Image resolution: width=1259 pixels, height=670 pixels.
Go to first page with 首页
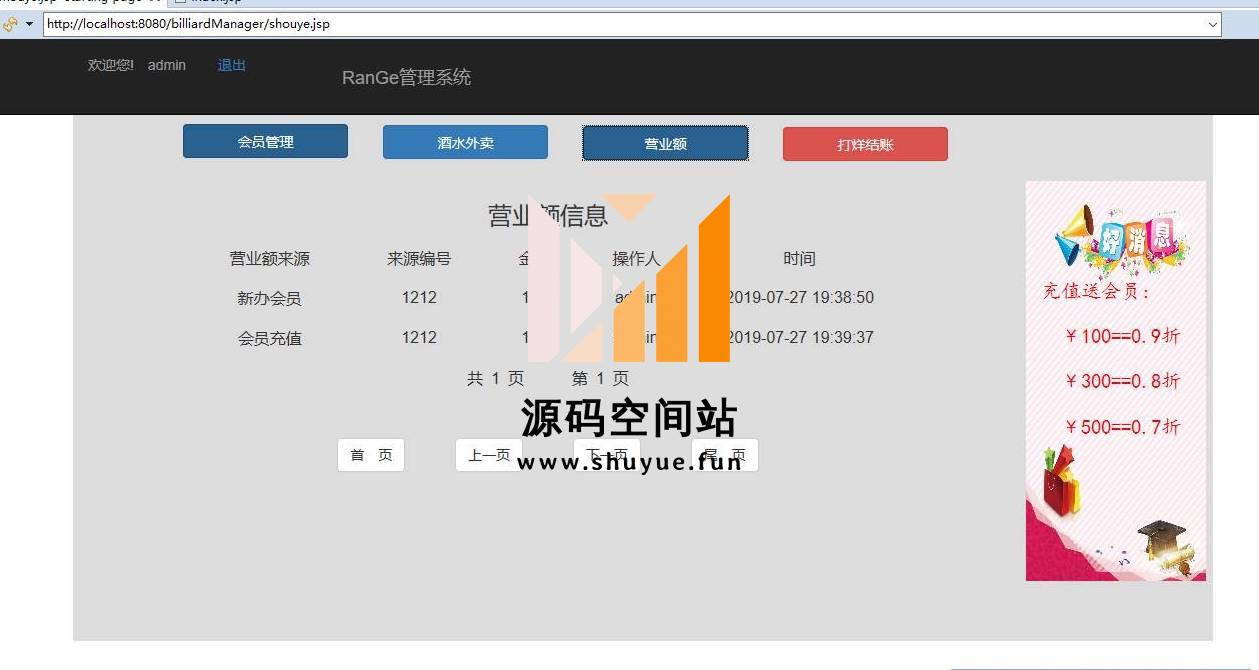tap(371, 455)
